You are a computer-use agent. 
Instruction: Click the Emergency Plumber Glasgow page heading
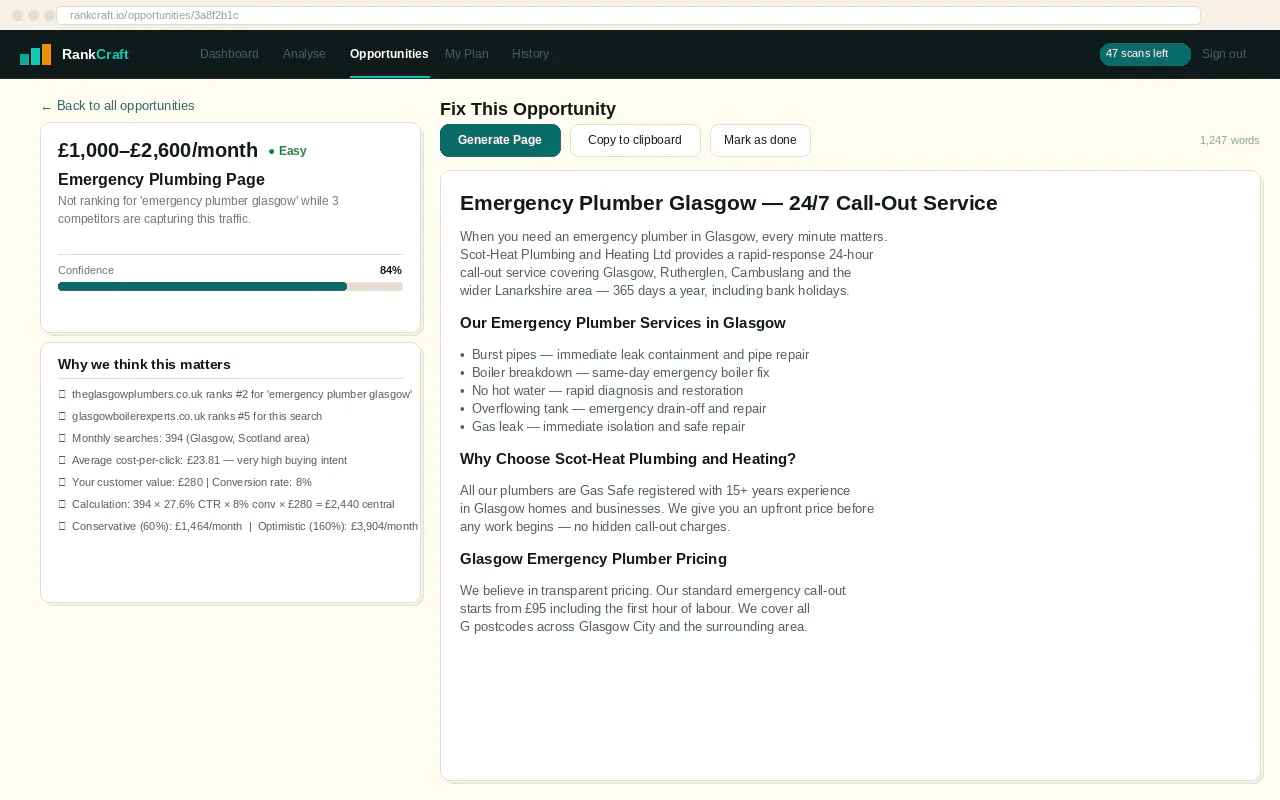[728, 203]
